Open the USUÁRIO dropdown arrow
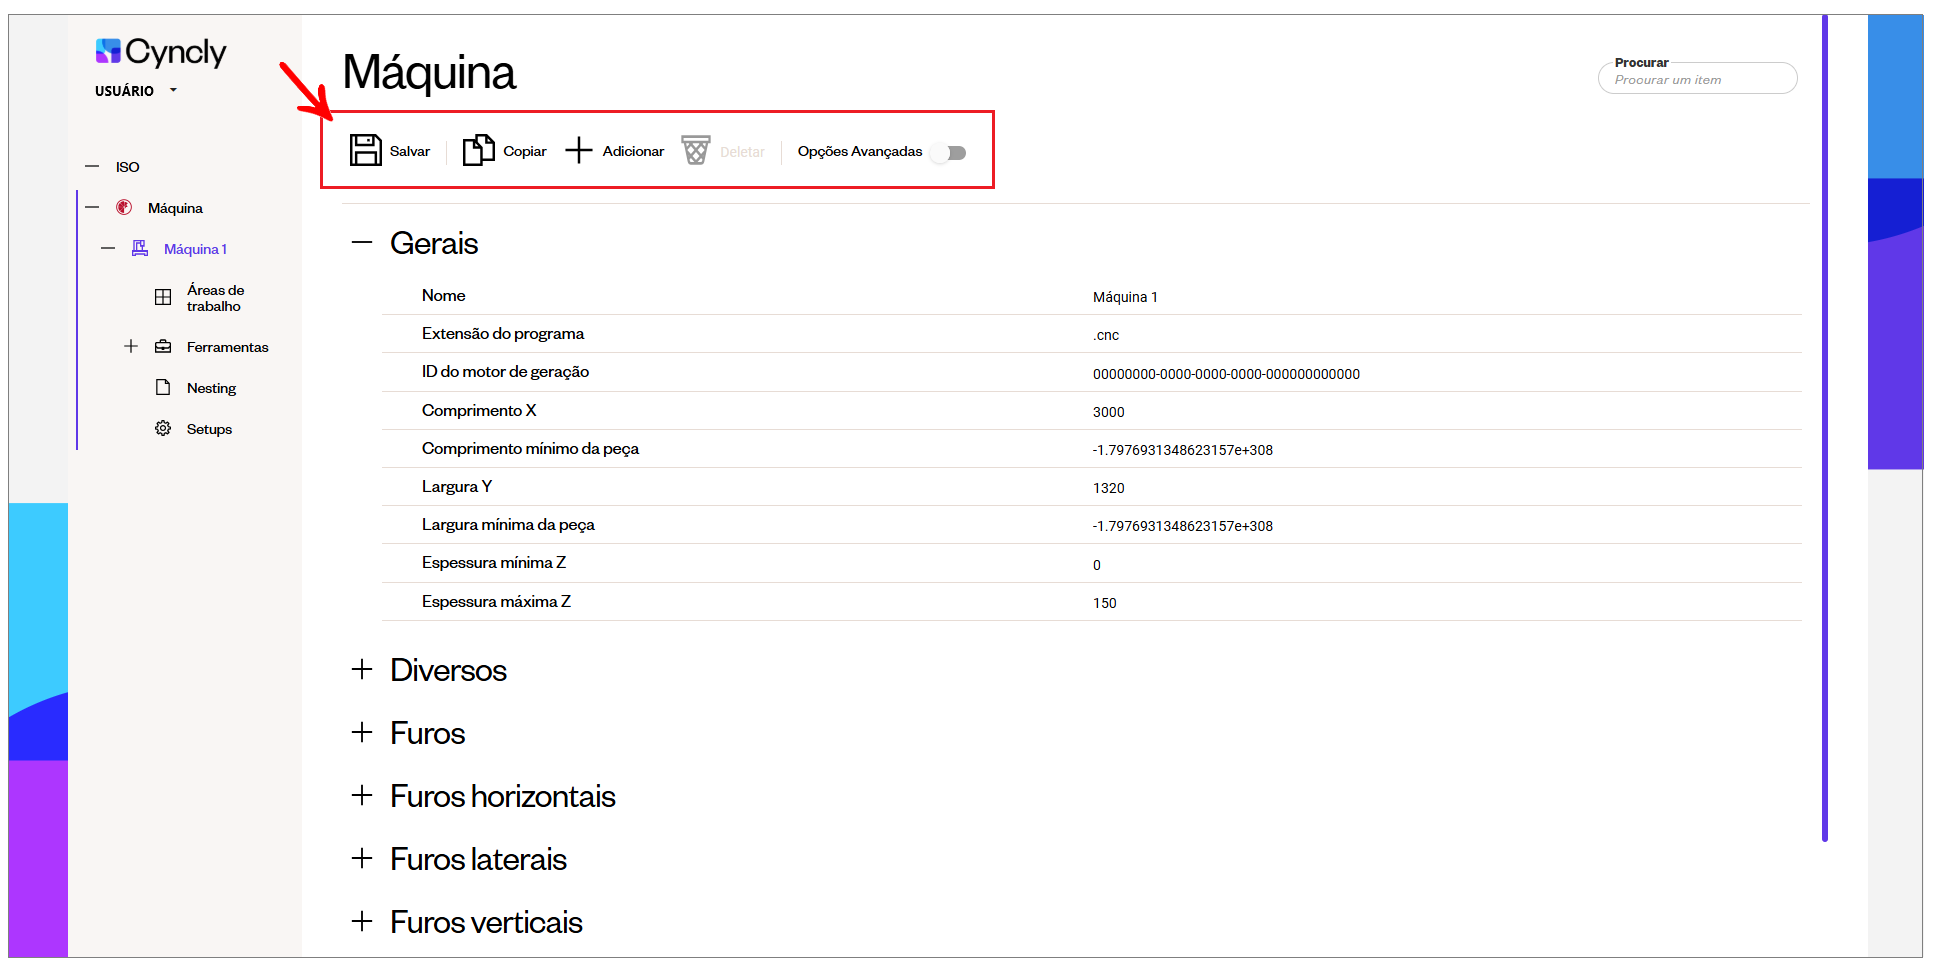 click(173, 90)
